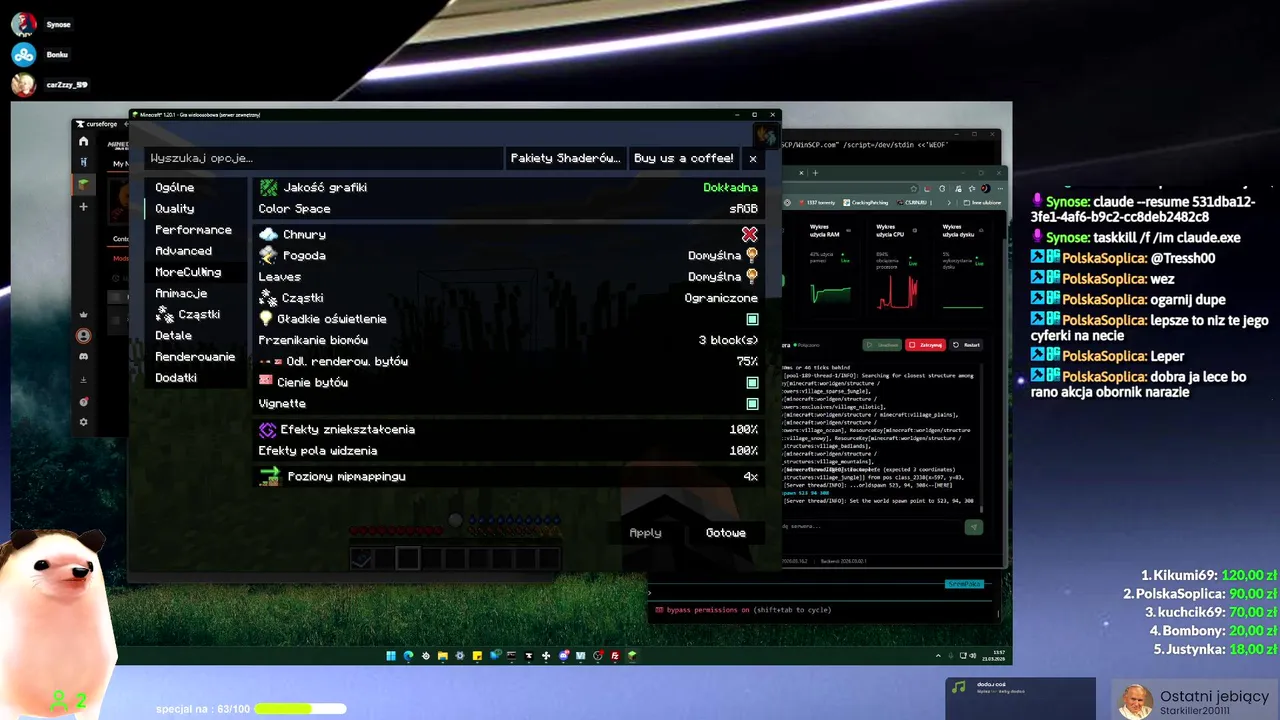Screen dimensions: 1280x720
Task: Open File Explorer from the taskbar
Action: [x=443, y=656]
